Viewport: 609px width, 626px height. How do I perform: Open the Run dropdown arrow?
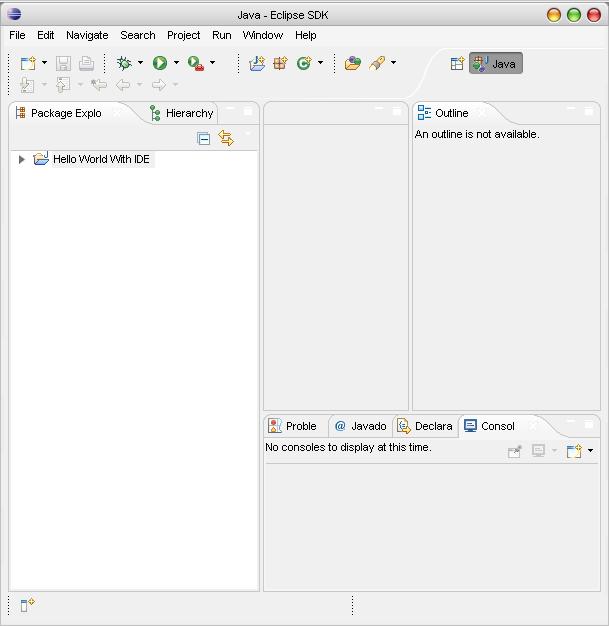coord(176,62)
